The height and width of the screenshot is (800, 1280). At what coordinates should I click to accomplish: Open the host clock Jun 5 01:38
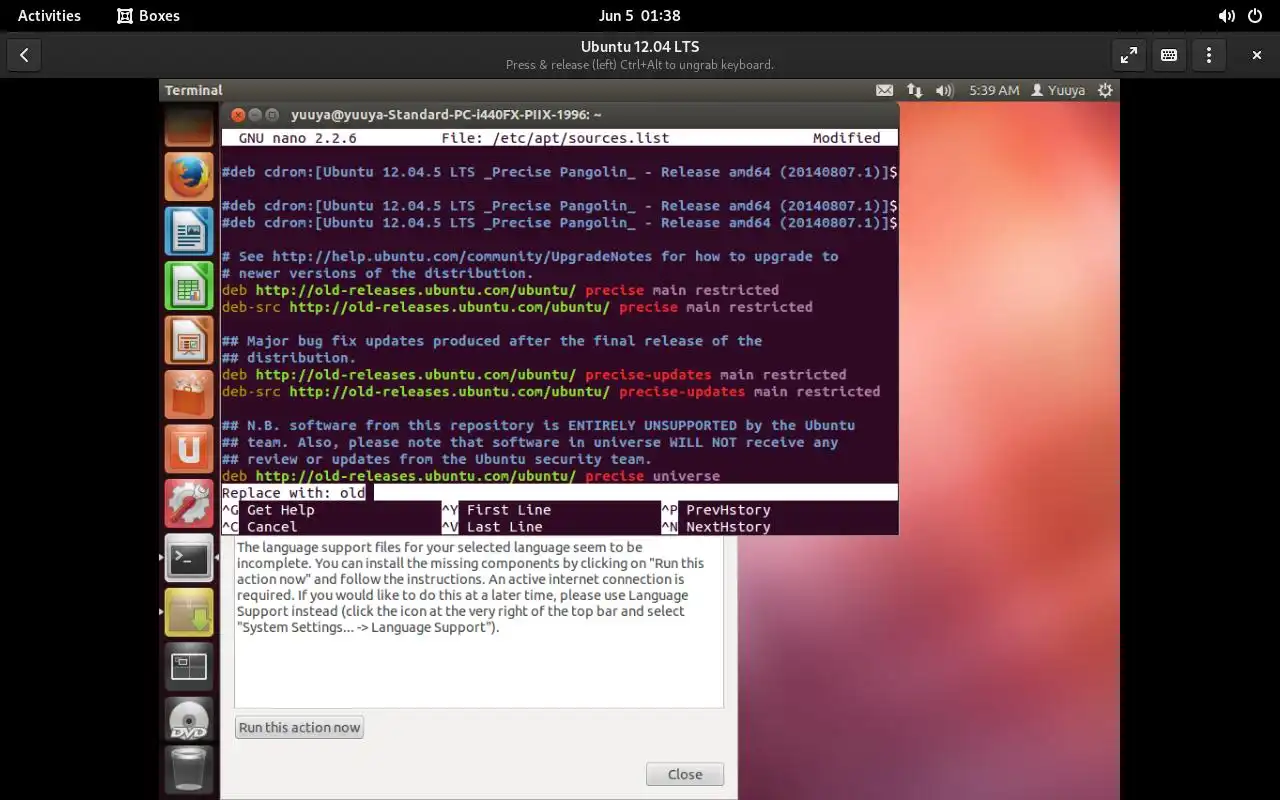(x=640, y=16)
